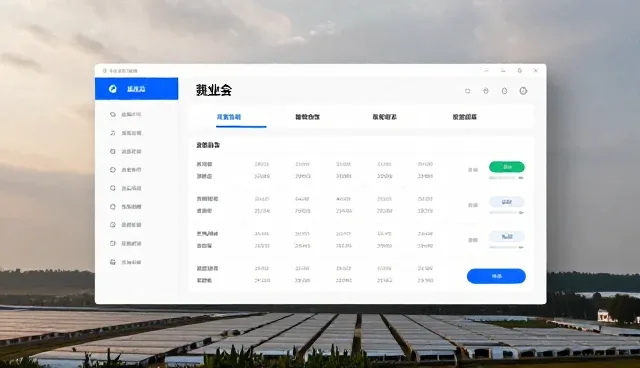Switch to the third tab in the tab bar

(x=384, y=117)
